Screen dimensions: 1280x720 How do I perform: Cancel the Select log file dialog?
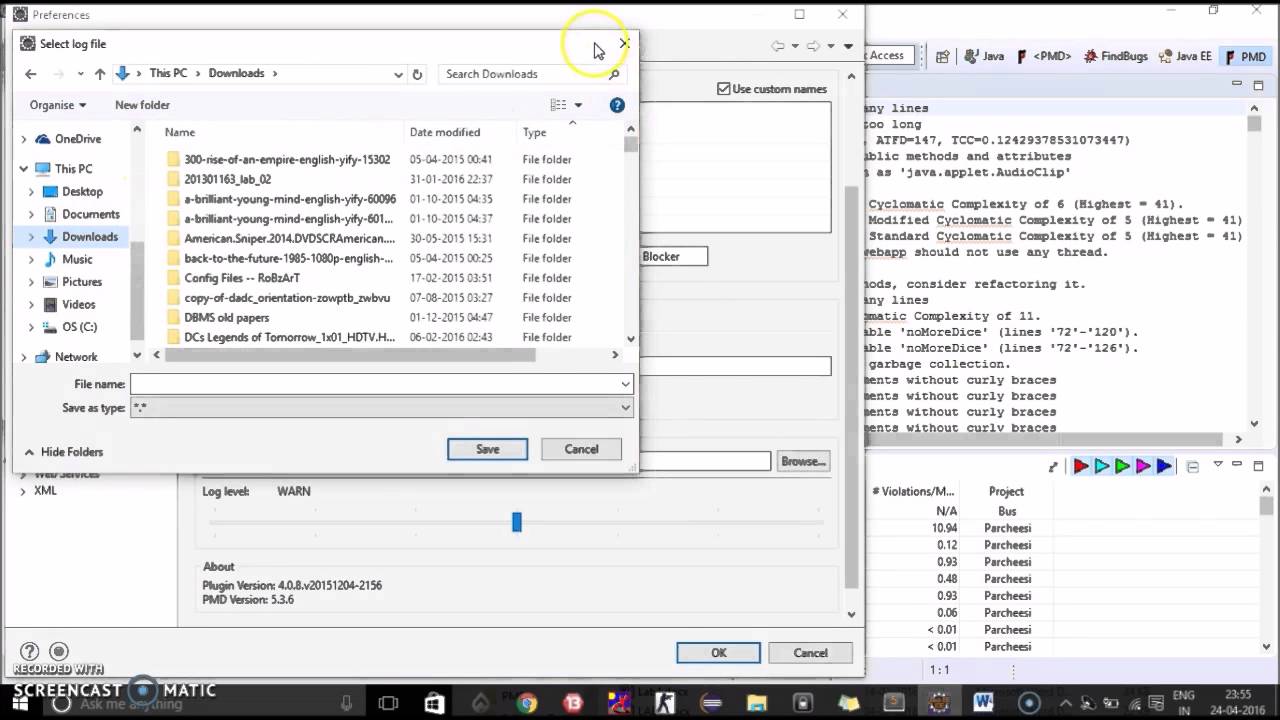[x=581, y=449]
